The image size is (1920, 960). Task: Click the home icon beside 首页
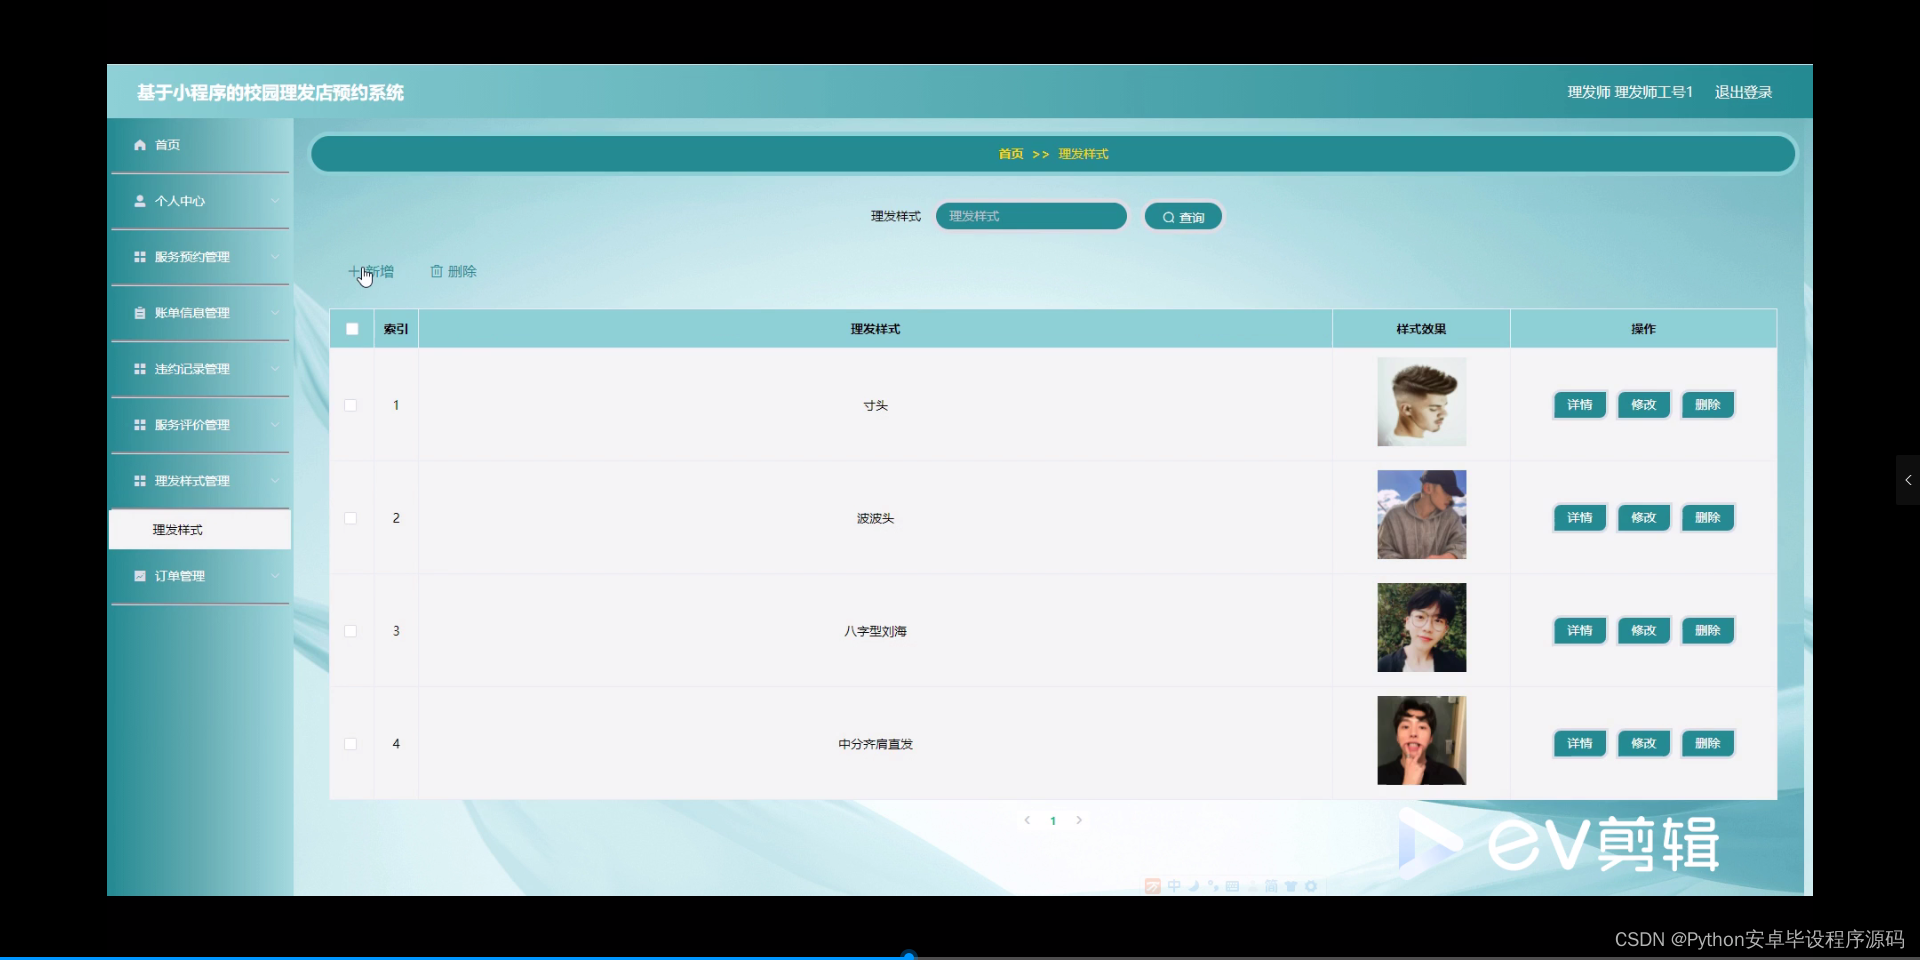click(x=140, y=145)
